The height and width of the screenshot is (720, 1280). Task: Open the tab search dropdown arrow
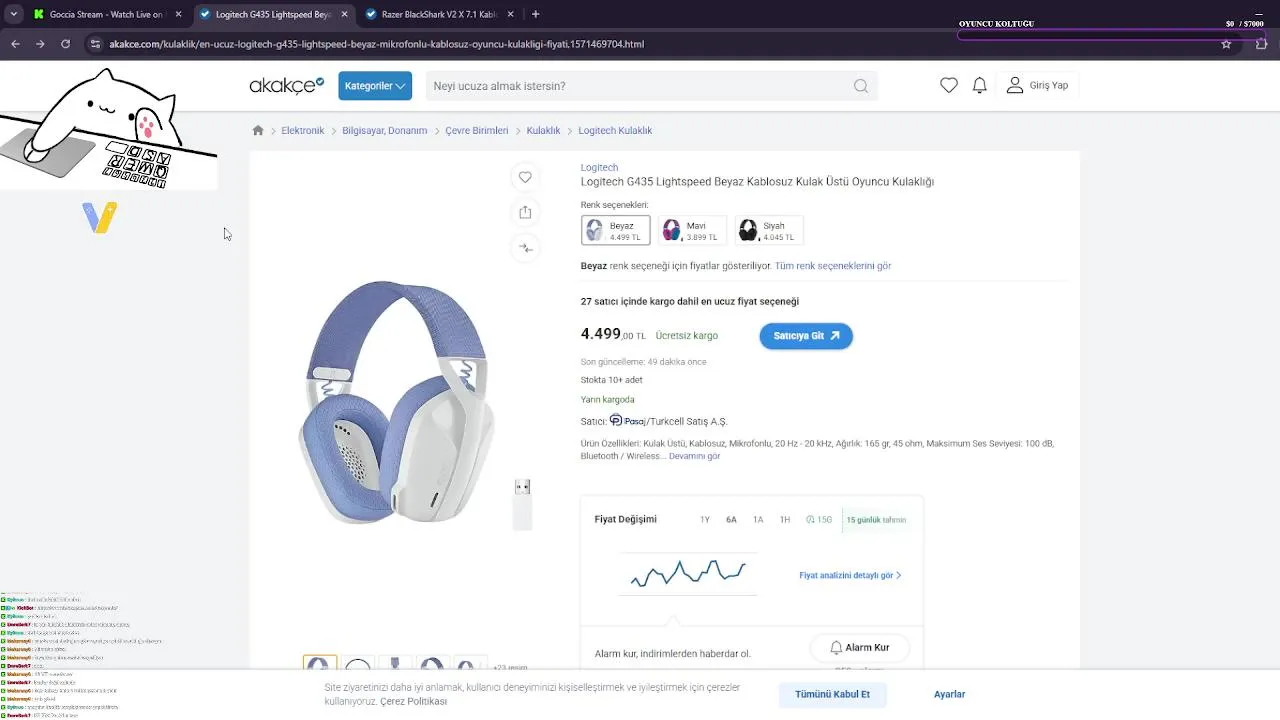pyautogui.click(x=13, y=14)
